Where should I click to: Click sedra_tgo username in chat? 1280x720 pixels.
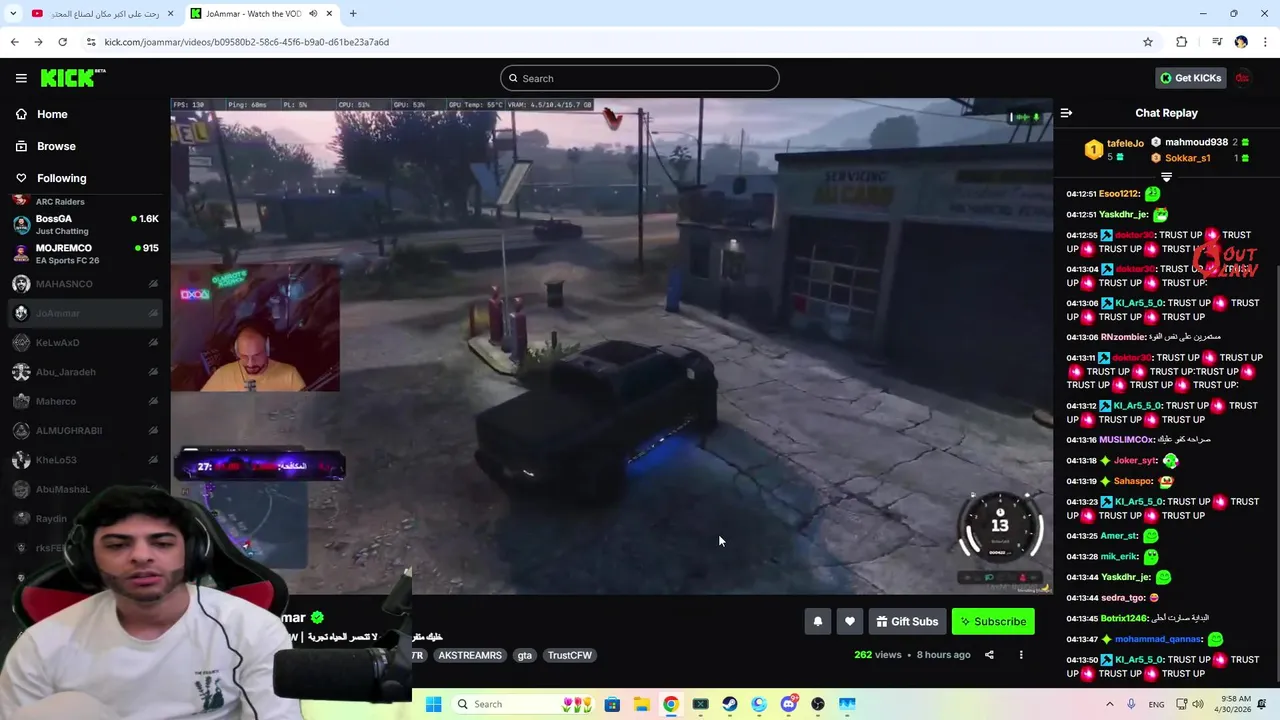point(1124,598)
